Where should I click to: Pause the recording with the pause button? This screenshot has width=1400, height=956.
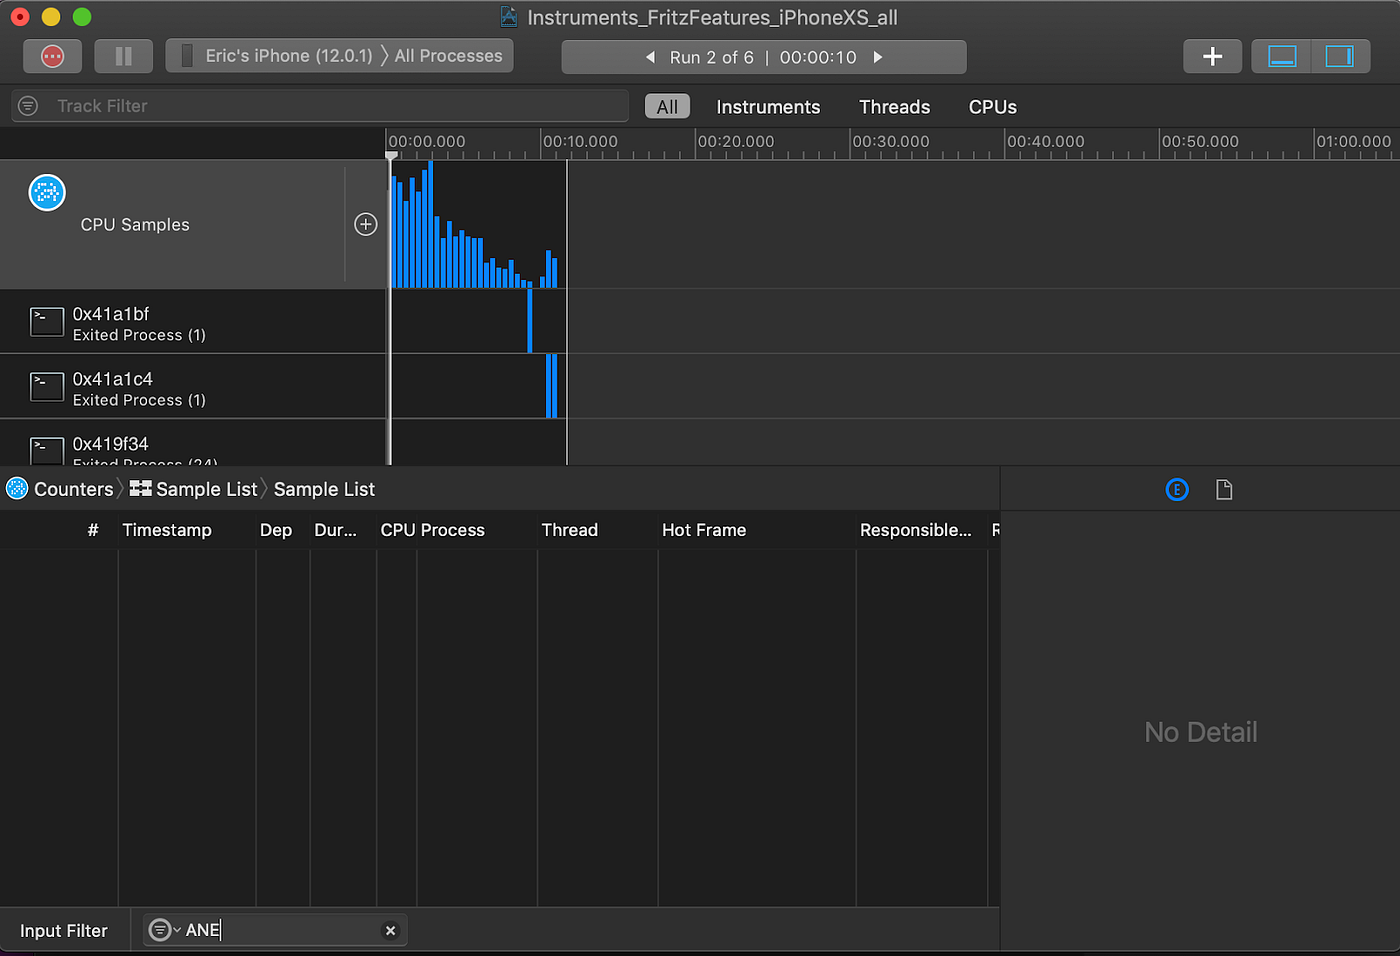tap(123, 56)
